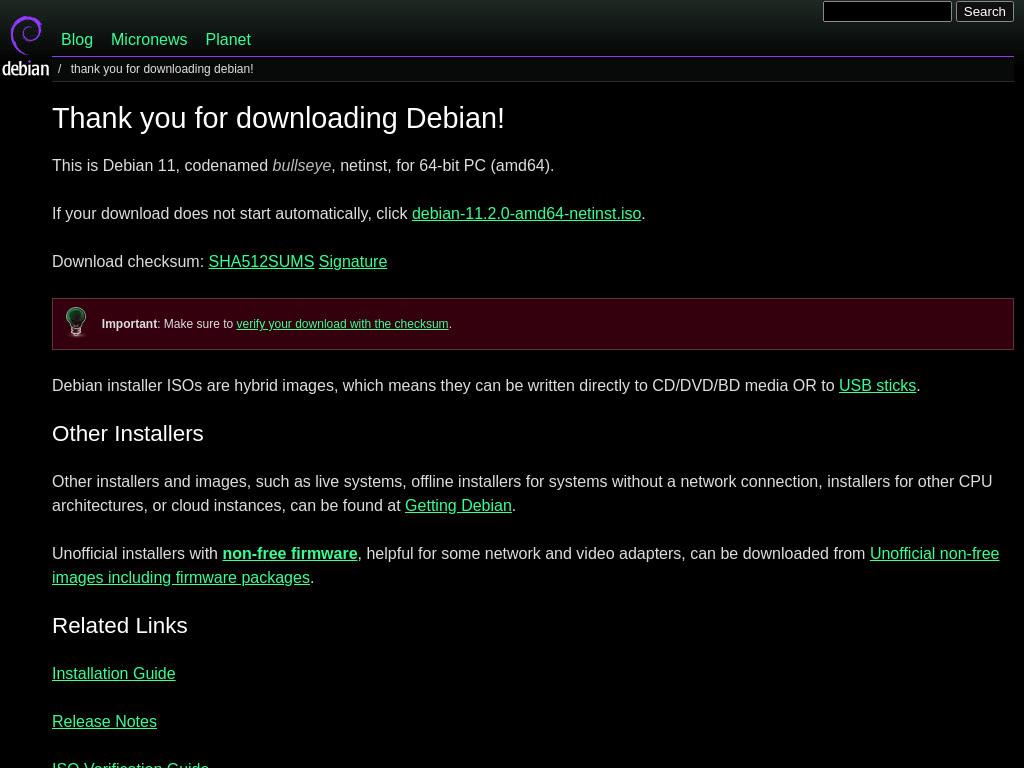Open the Blog navigation link
Viewport: 1024px width, 768px height.
[x=77, y=40]
